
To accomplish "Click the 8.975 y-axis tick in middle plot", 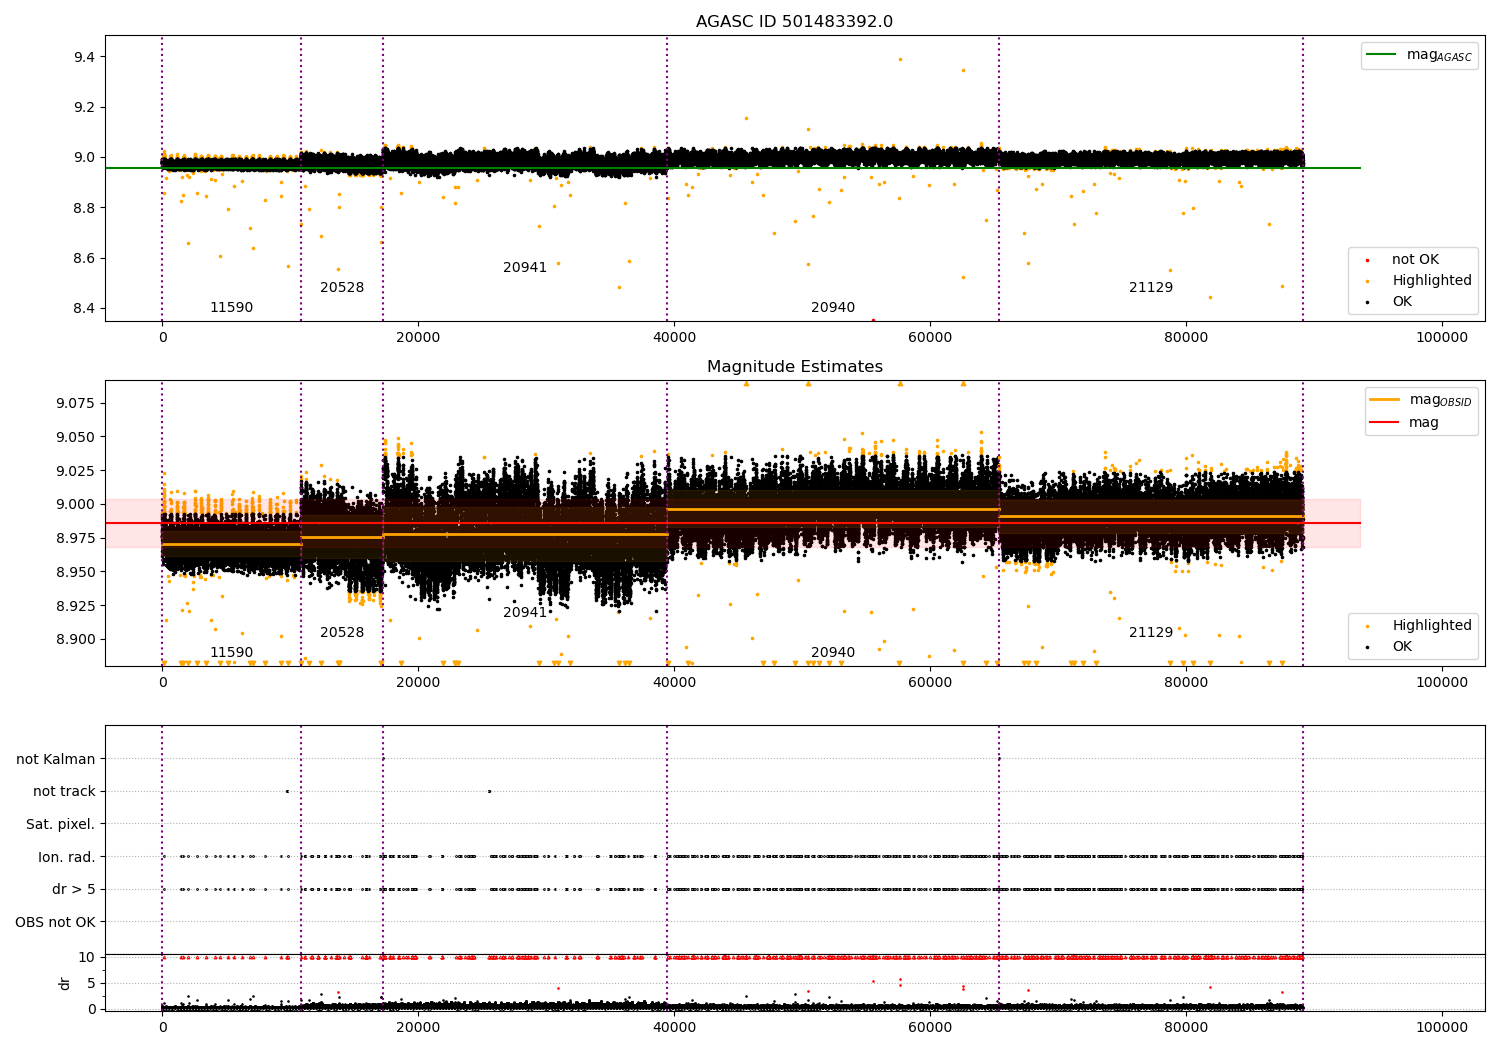I will click(x=75, y=538).
